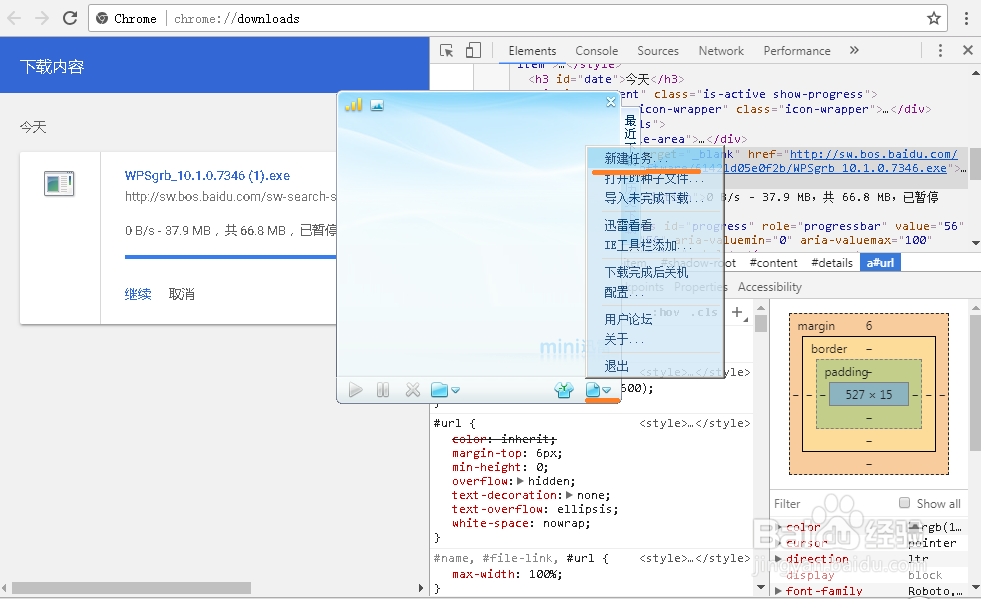Expand the folder dropdown arrow in mini Xunlei toolbar

(455, 390)
